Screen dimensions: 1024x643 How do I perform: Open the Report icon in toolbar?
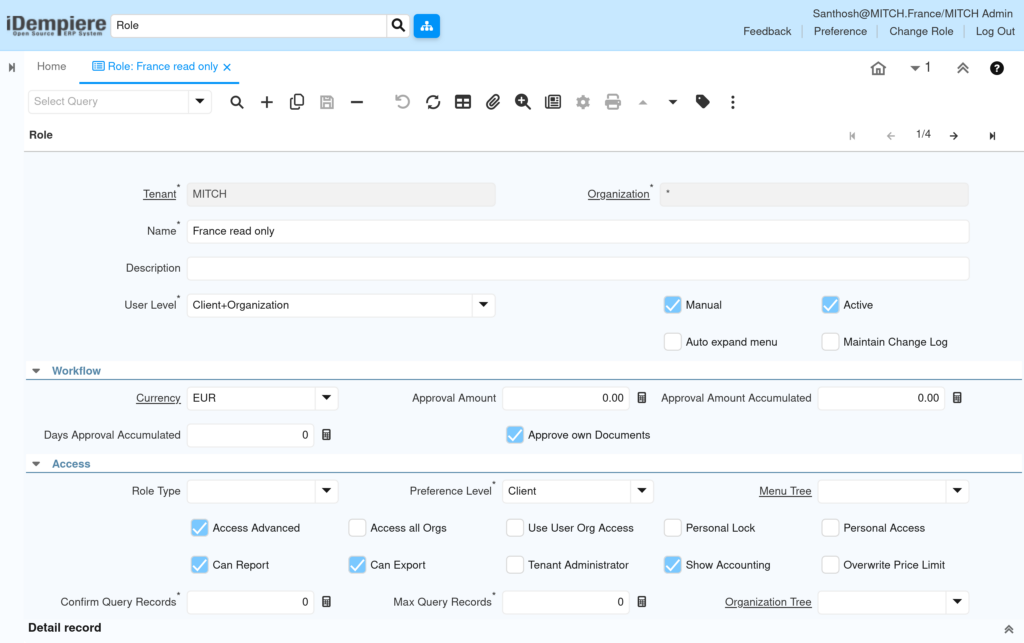[x=552, y=102]
